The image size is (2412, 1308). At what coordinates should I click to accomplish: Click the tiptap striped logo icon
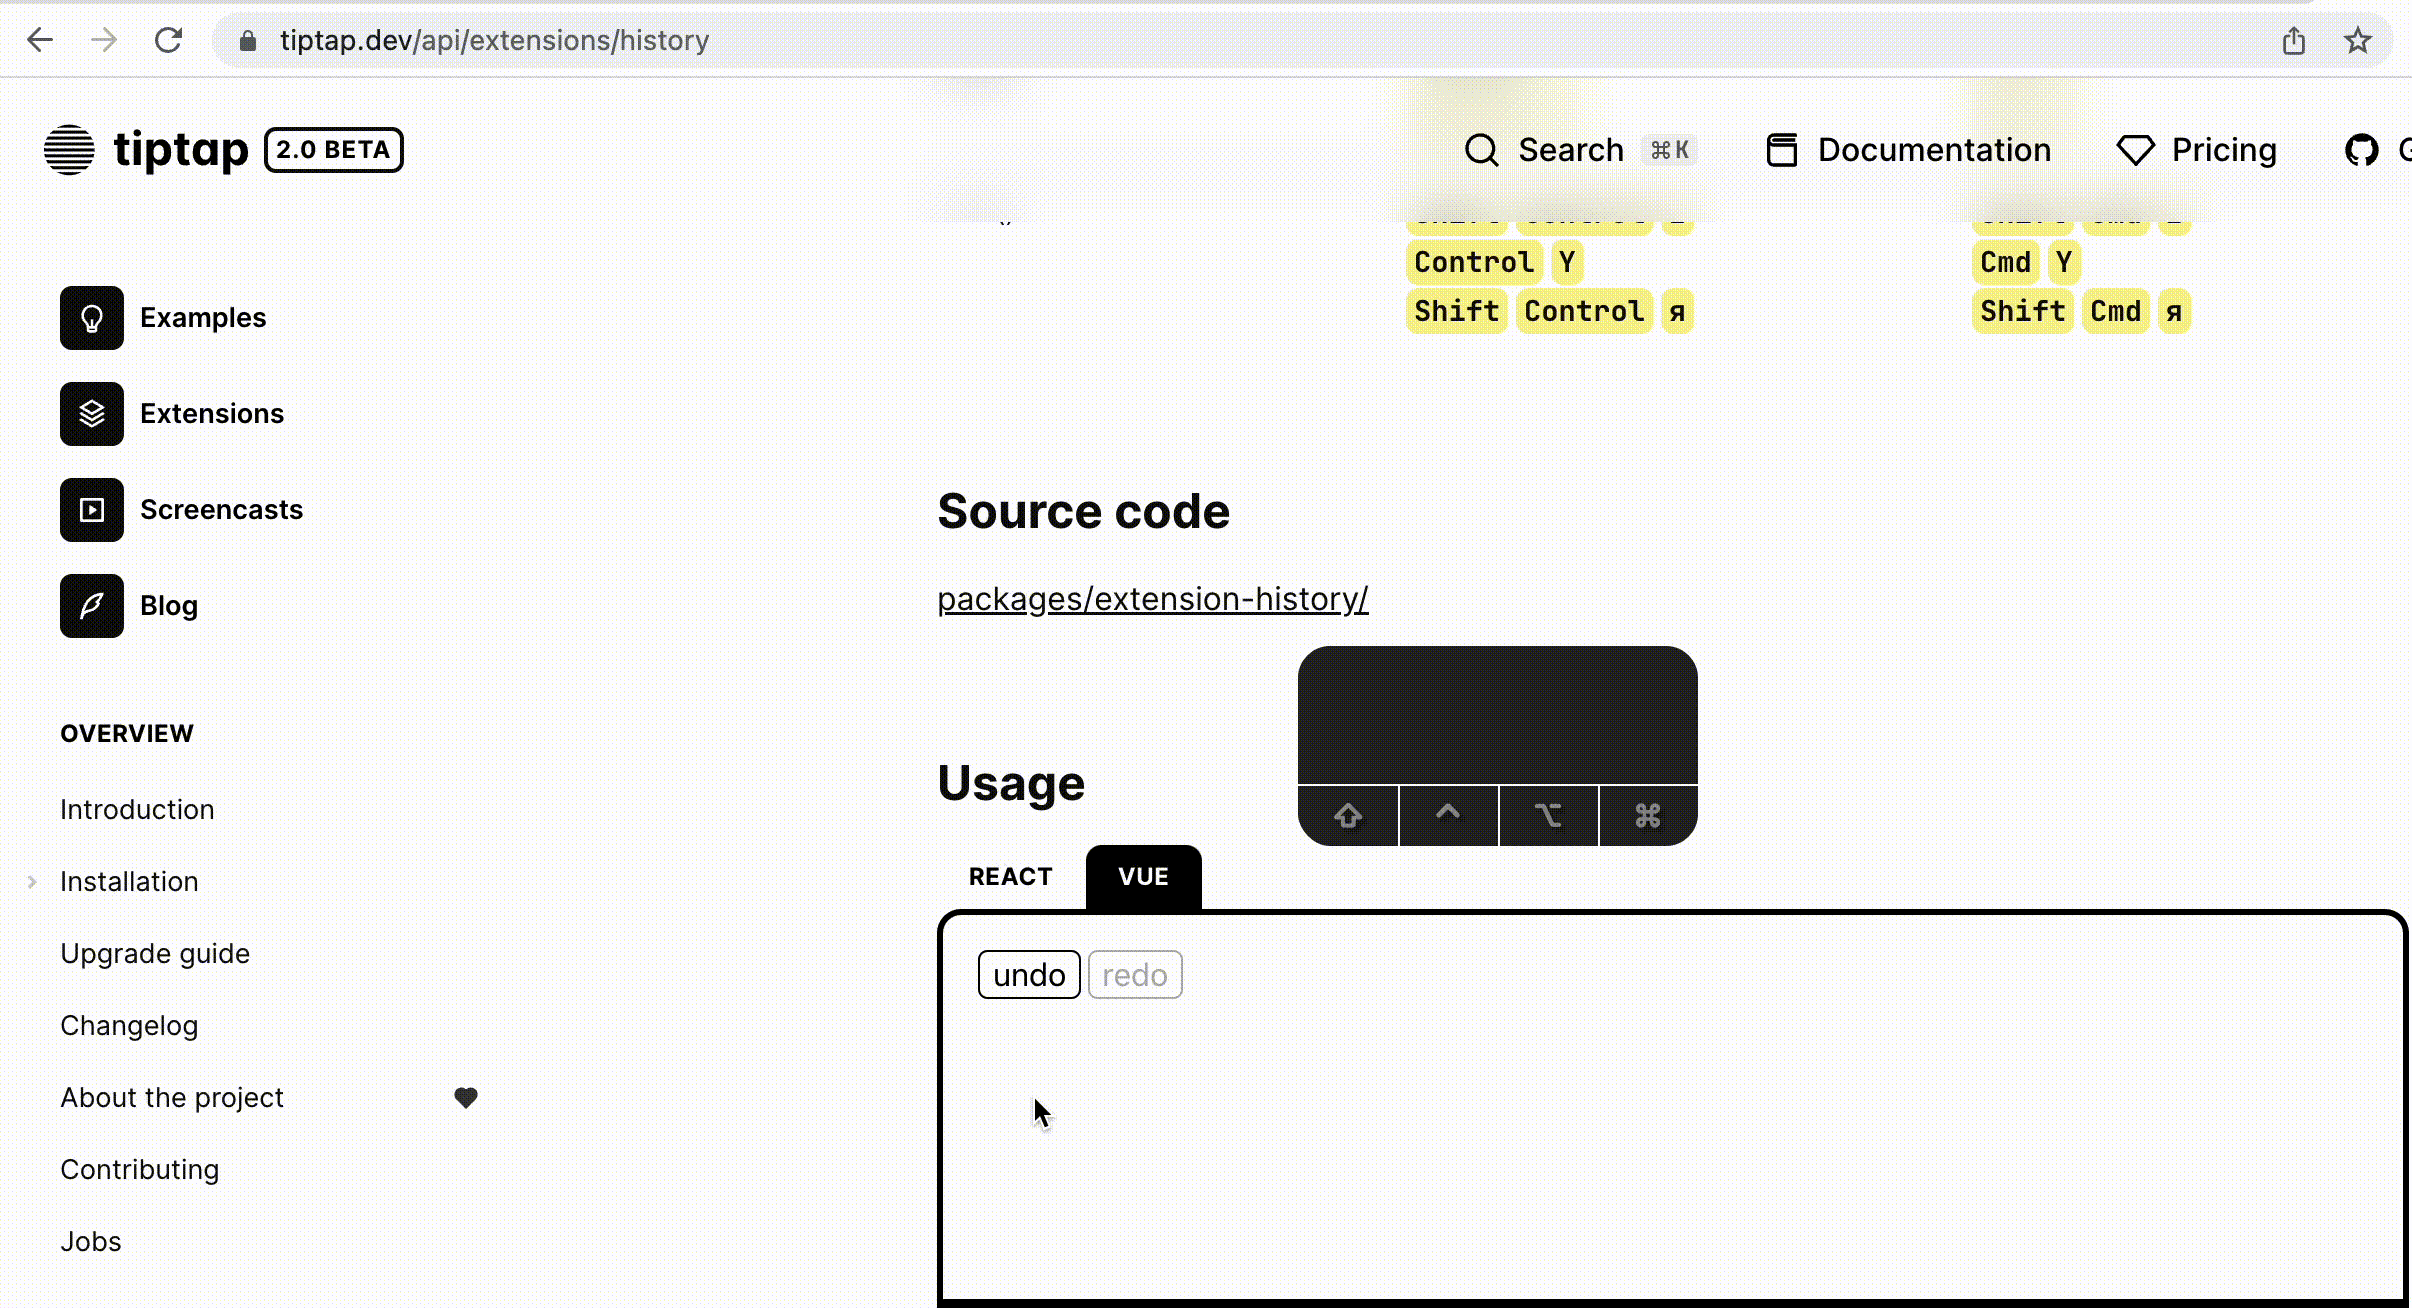[69, 150]
